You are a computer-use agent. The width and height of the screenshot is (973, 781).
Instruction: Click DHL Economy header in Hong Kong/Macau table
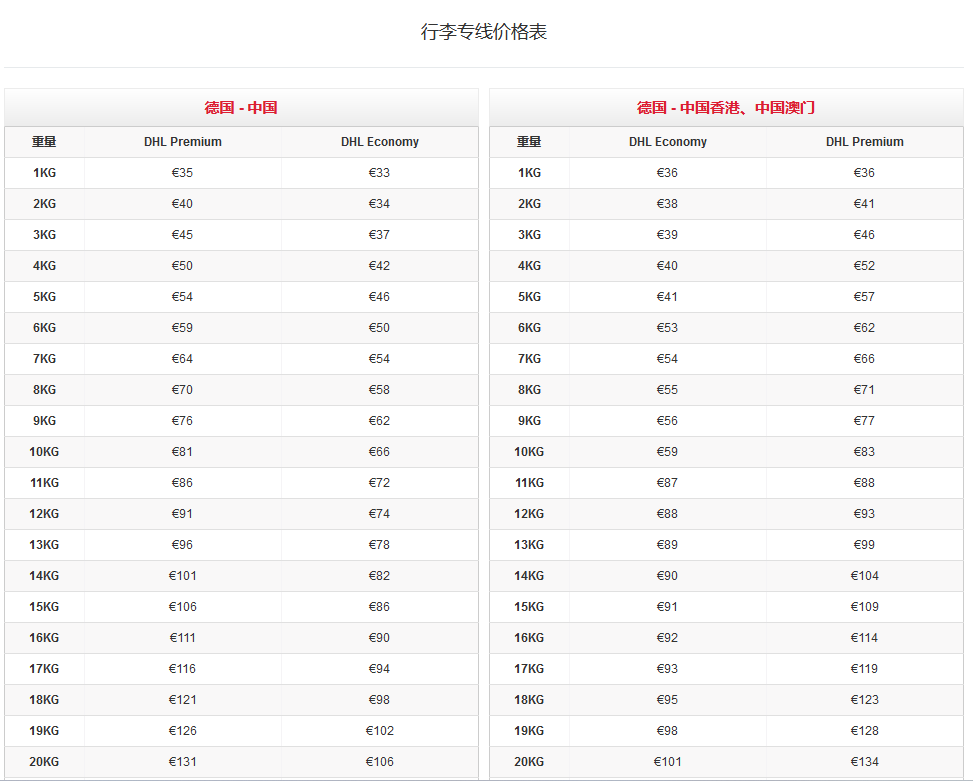[x=668, y=142]
